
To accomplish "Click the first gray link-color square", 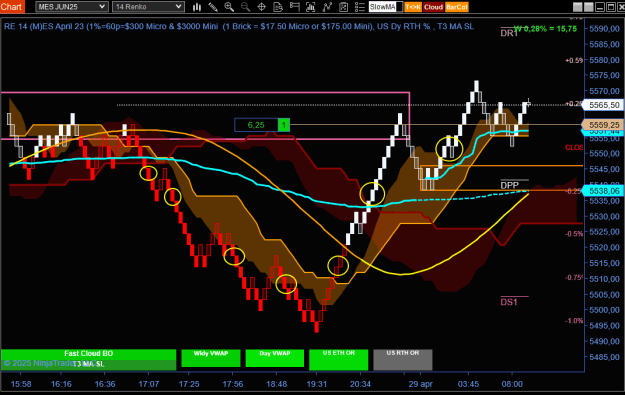I will pyautogui.click(x=577, y=7).
